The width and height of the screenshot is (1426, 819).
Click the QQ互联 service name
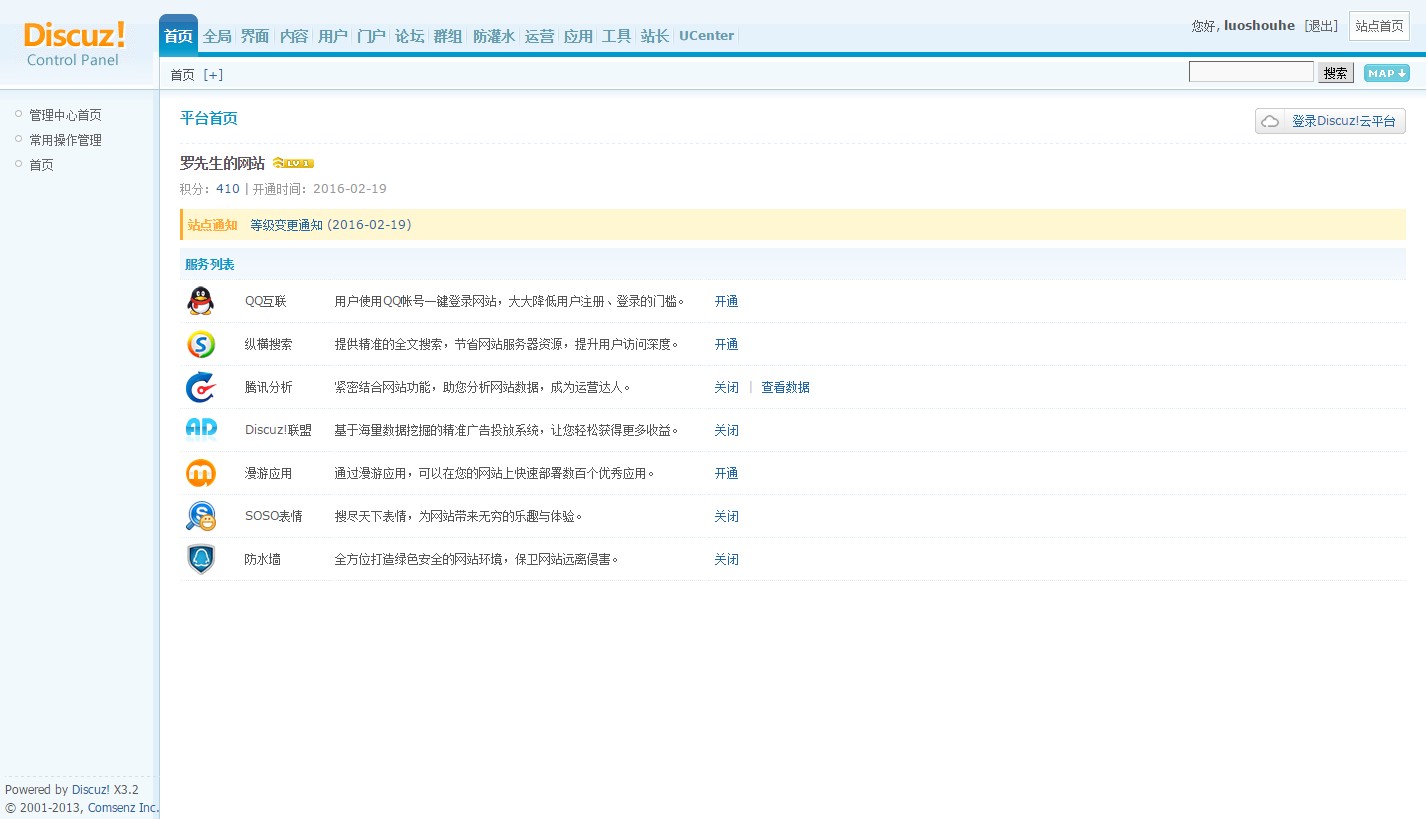pos(266,301)
